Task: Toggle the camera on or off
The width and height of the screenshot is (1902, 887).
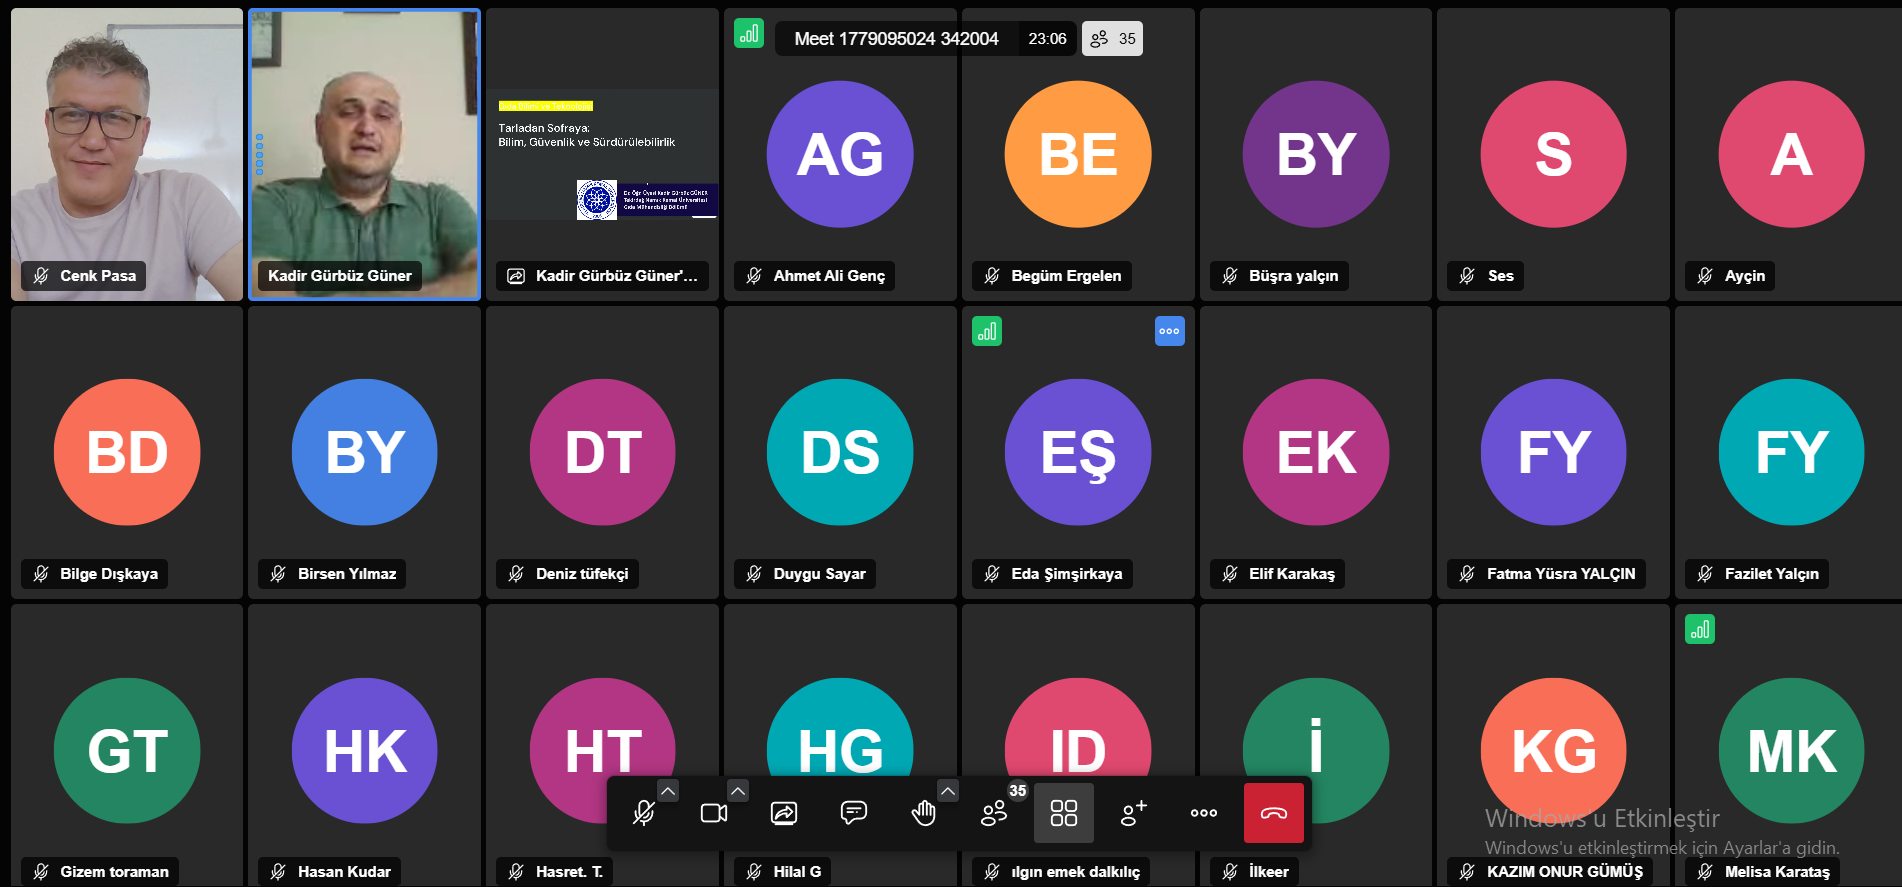Action: click(x=714, y=813)
